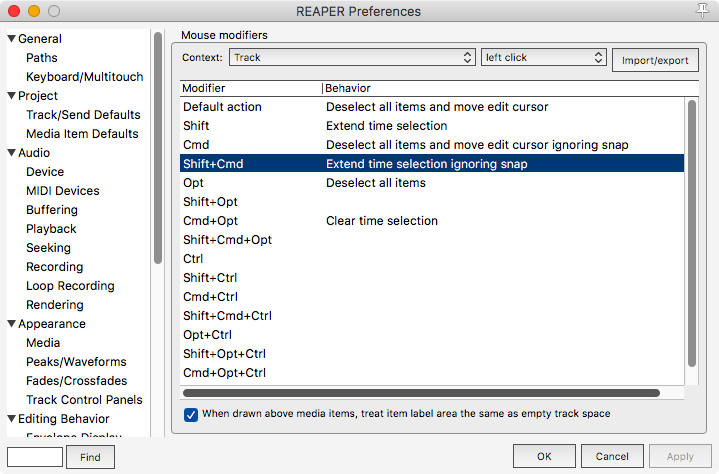Open Playback preferences page
Screen dimensions: 719x474
(x=51, y=229)
